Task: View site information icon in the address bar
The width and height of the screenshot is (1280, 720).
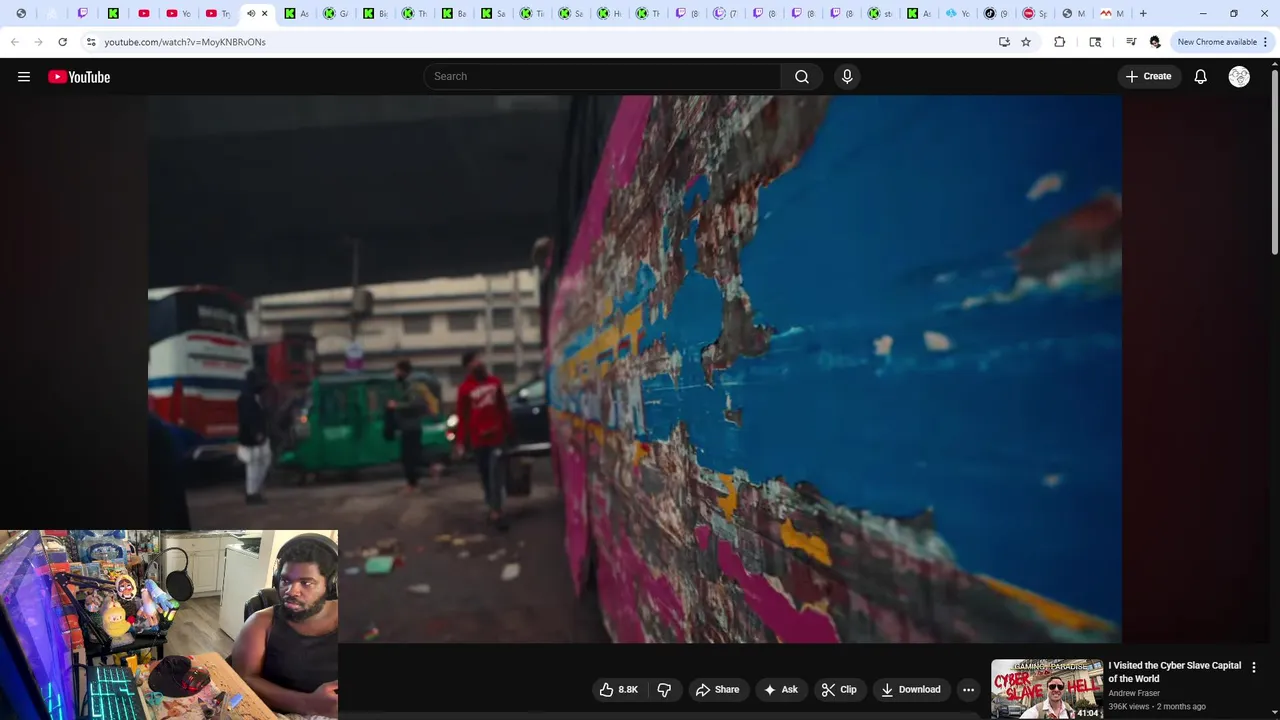Action: (91, 42)
